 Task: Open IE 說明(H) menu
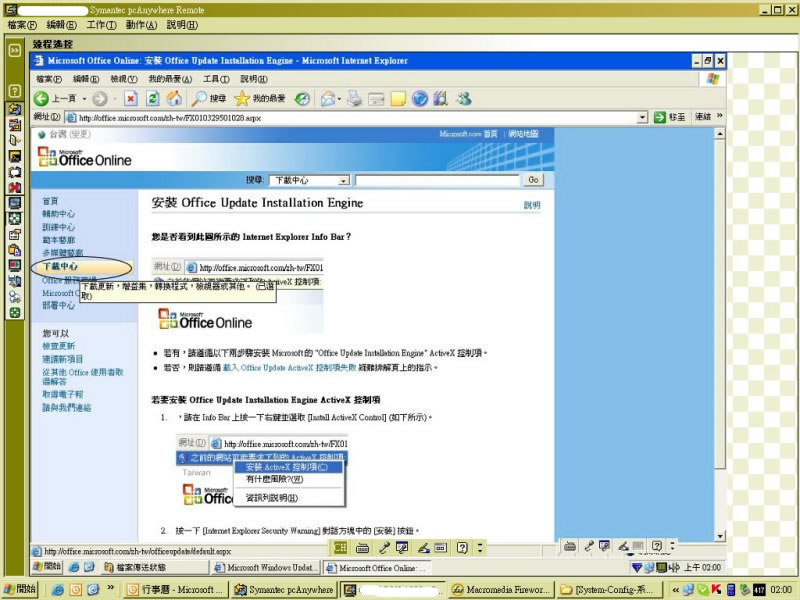[x=254, y=79]
